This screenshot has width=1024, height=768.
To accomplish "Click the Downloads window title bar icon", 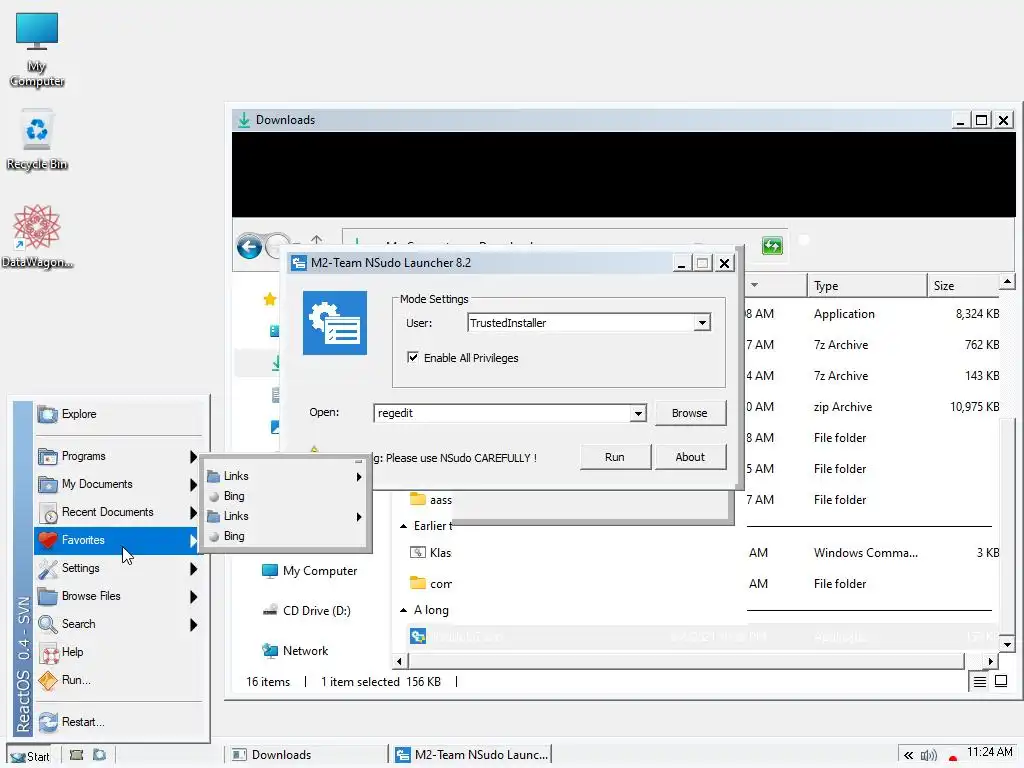I will pos(244,120).
